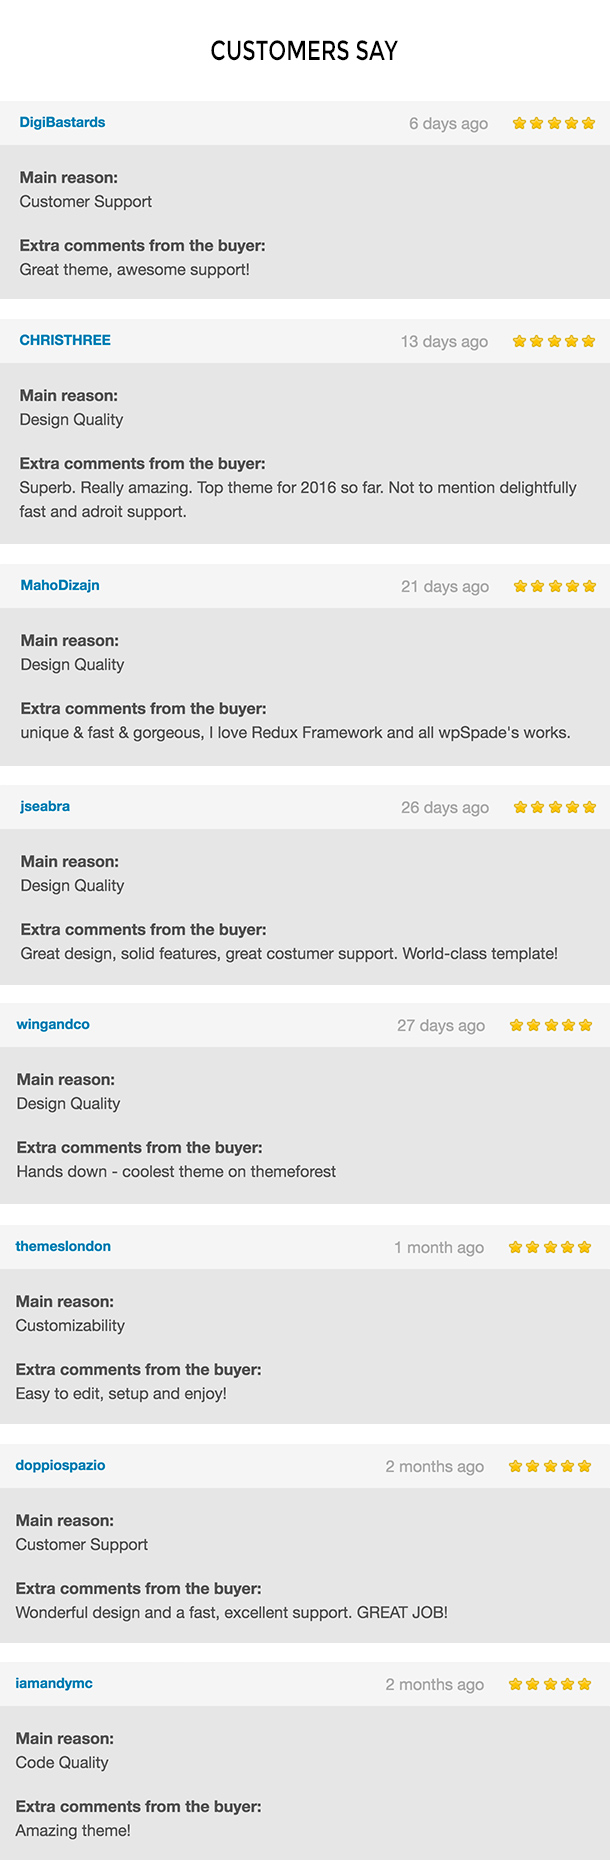Visit doppiospazio user profile
Screen dimensions: 610x1860
point(60,1465)
